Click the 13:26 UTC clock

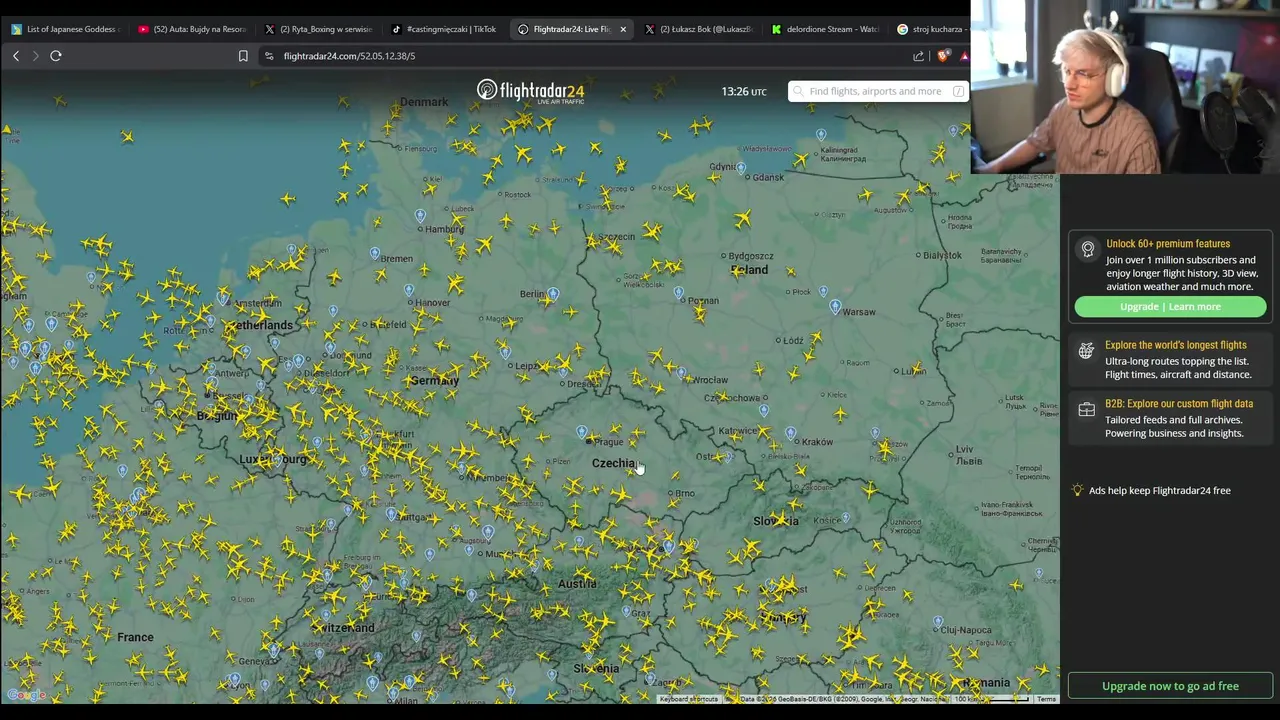[744, 91]
